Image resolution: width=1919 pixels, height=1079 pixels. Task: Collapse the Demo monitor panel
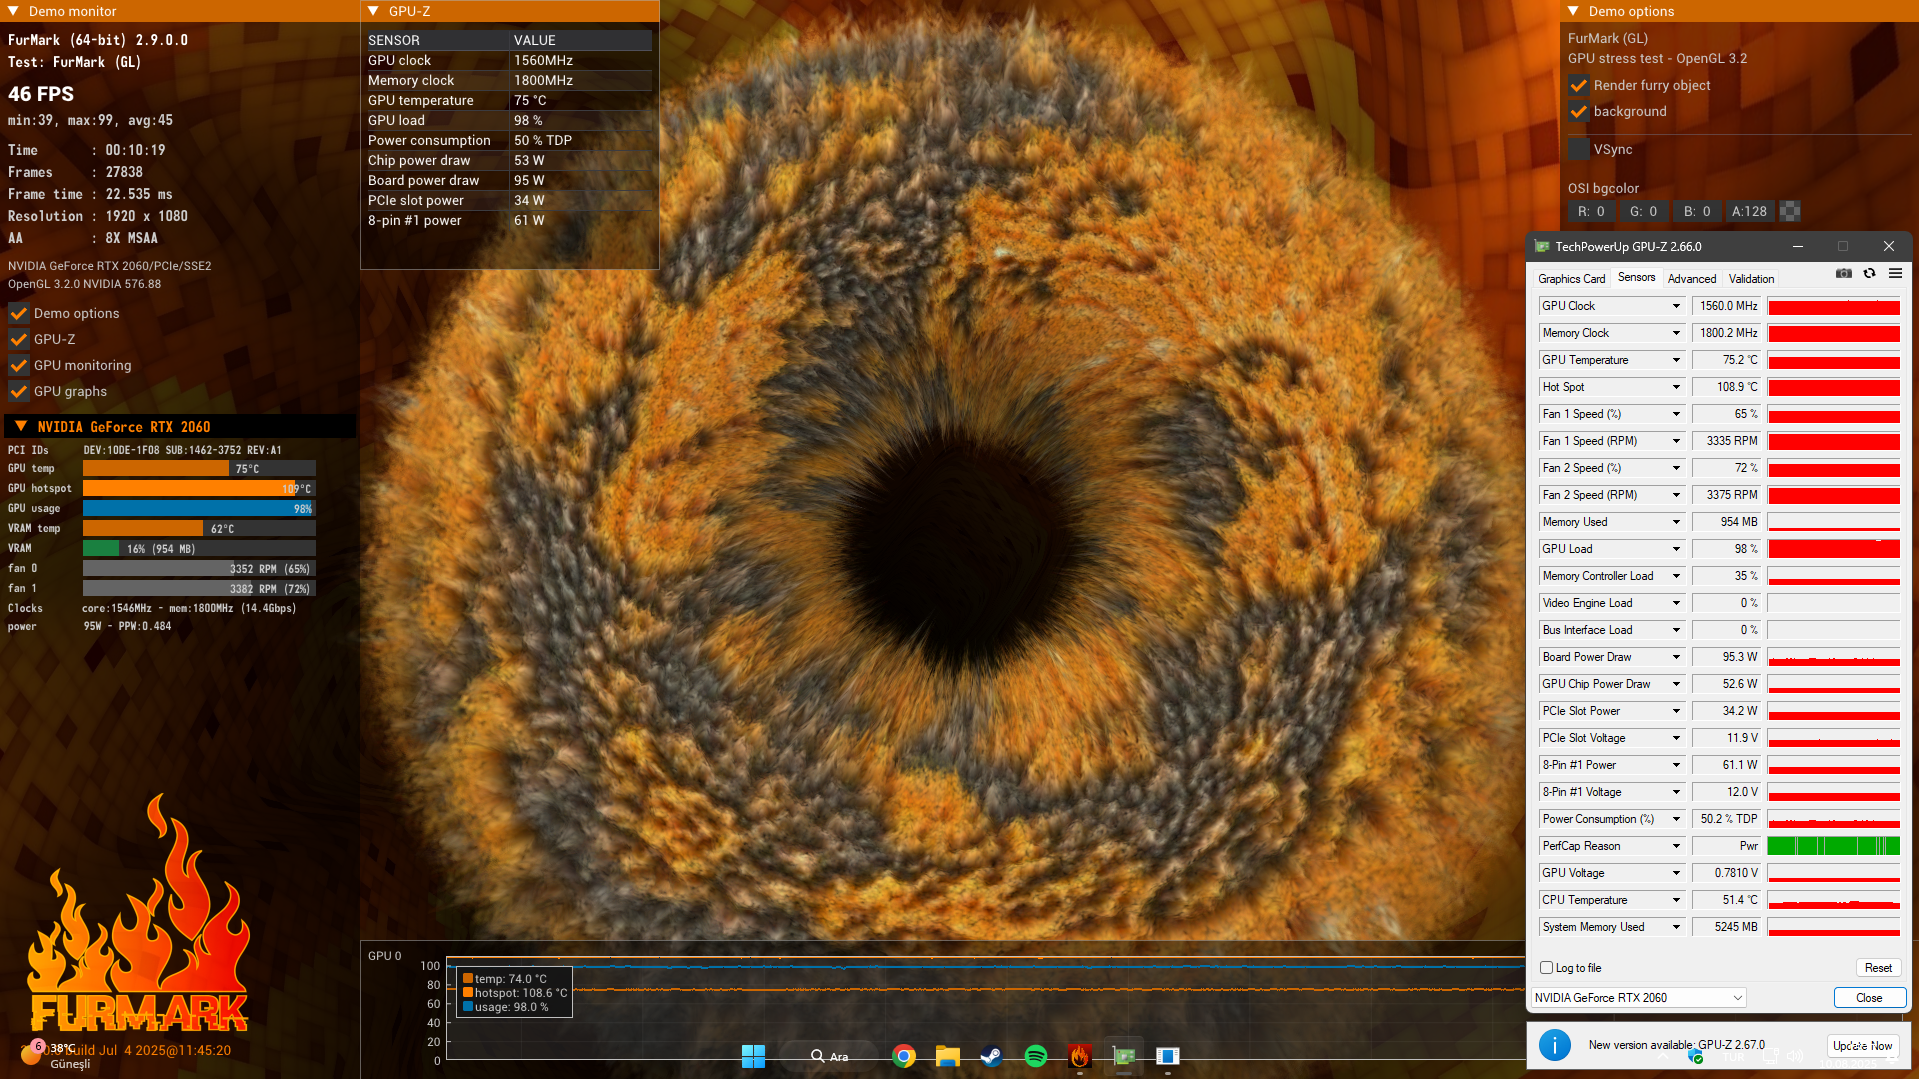pyautogui.click(x=13, y=11)
